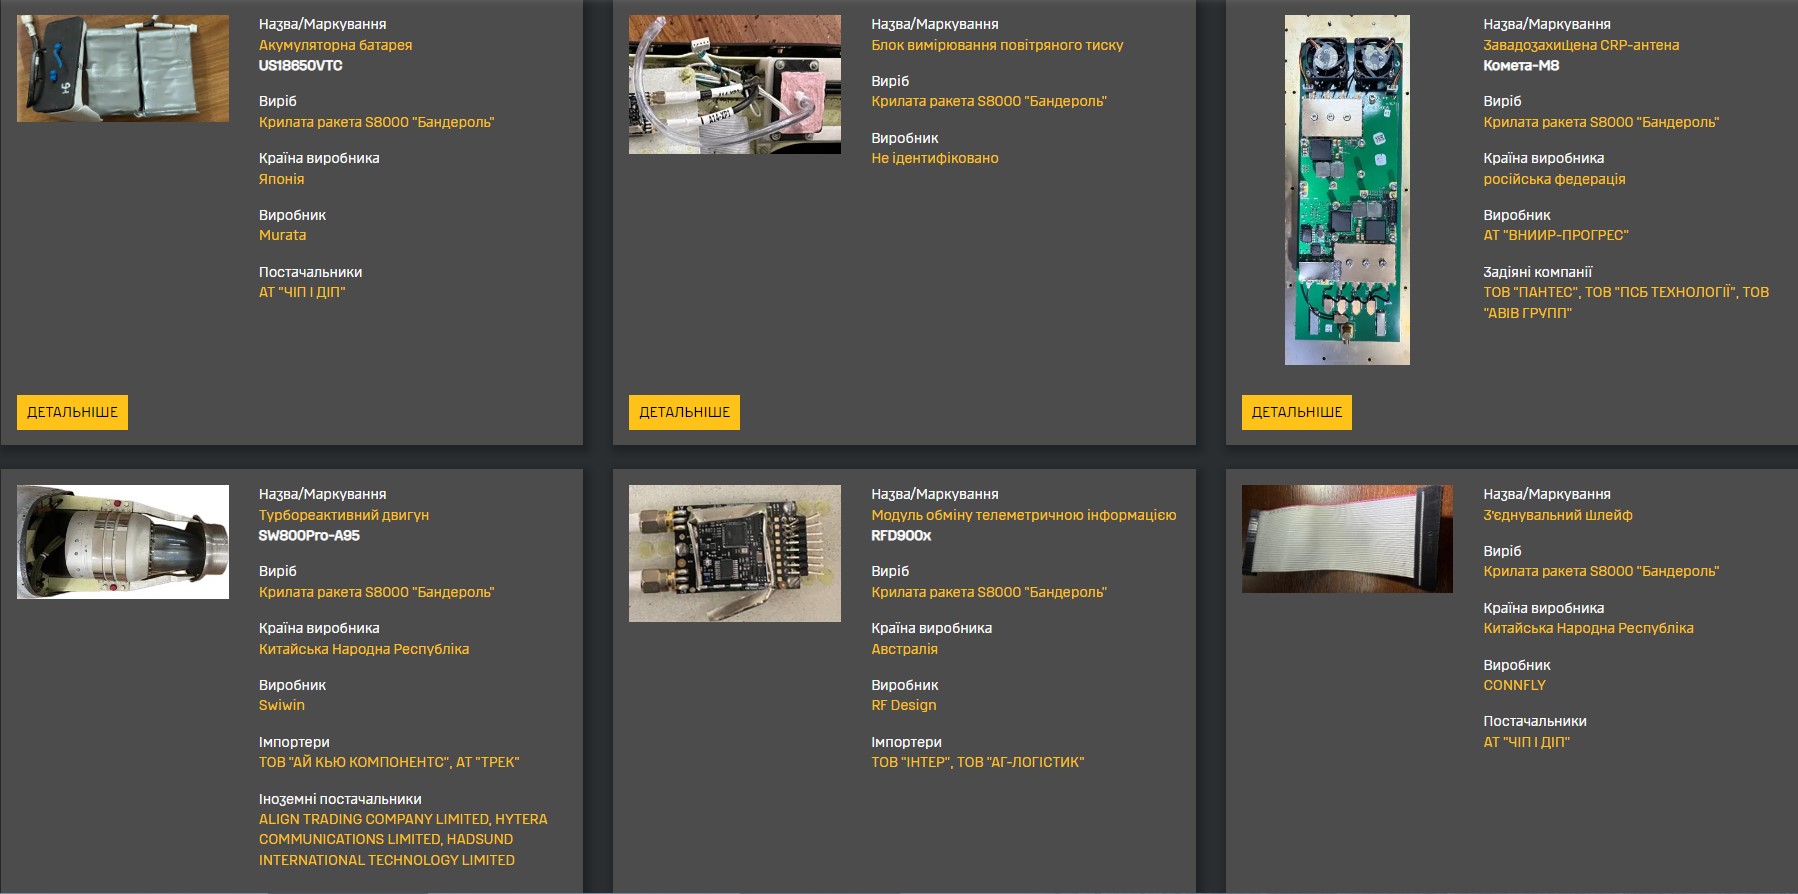Open details for the US18650VTC battery card

point(72,412)
